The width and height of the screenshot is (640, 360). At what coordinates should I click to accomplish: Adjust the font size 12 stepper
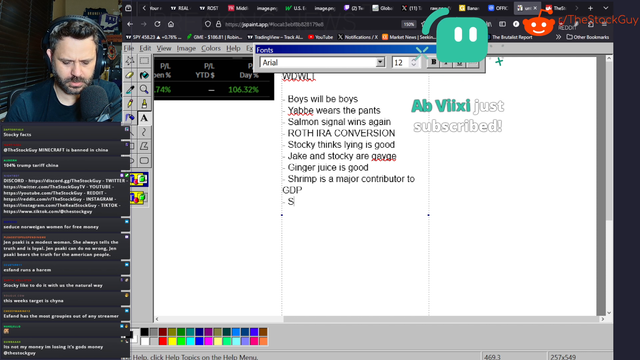click(x=414, y=62)
